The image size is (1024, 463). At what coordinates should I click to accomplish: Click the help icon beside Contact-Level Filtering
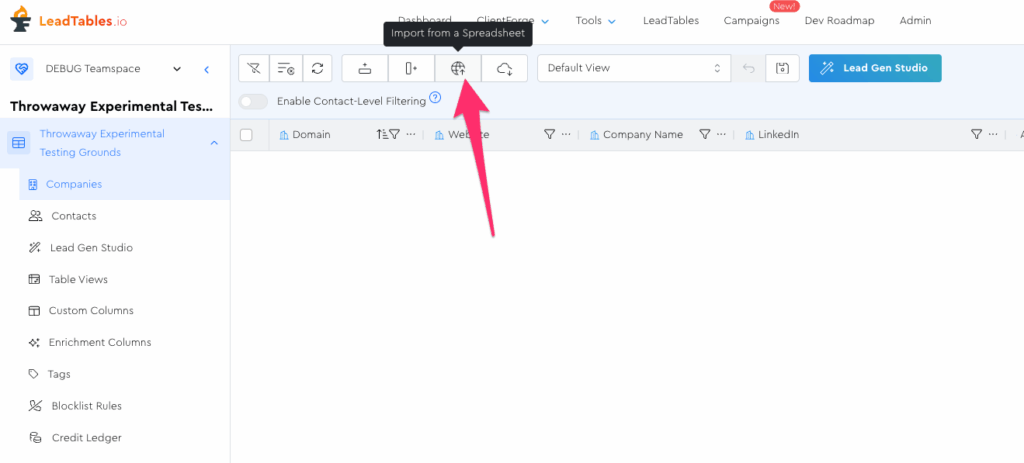tap(435, 99)
